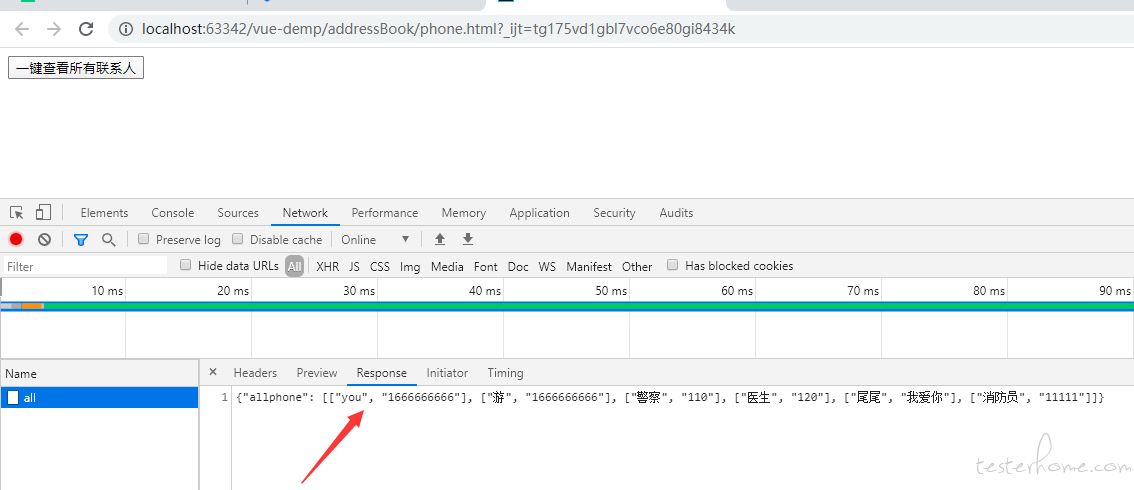Filter requests by Other
The width and height of the screenshot is (1134, 490).
tap(637, 266)
